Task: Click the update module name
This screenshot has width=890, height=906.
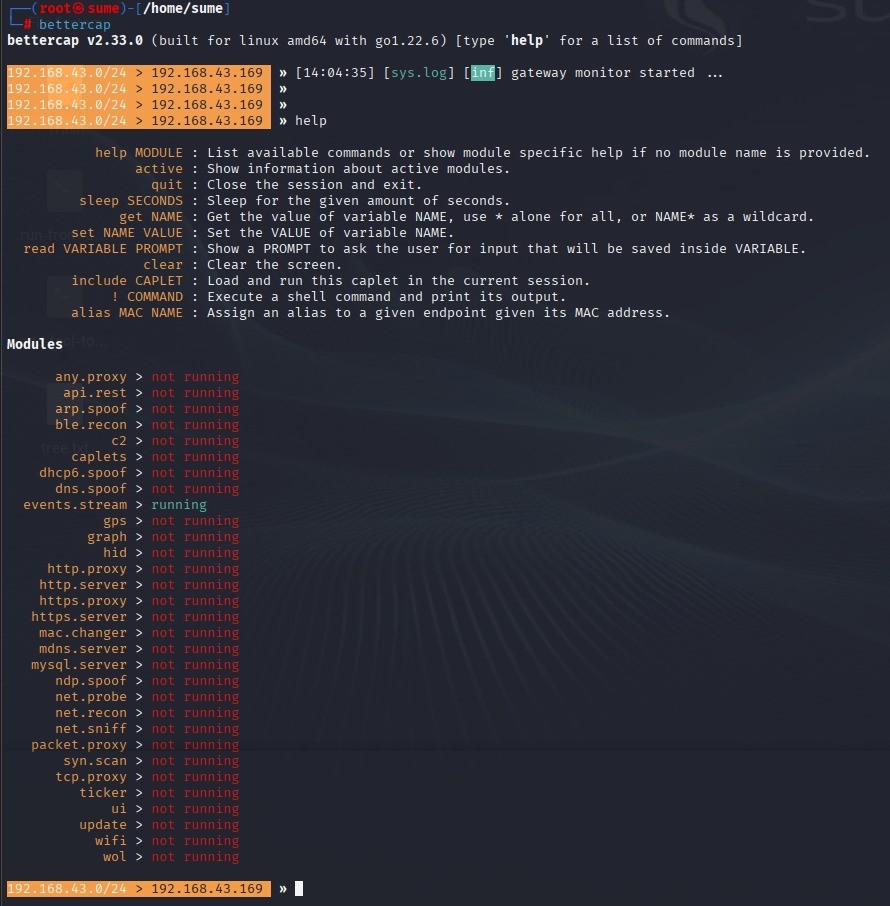Action: (x=103, y=825)
